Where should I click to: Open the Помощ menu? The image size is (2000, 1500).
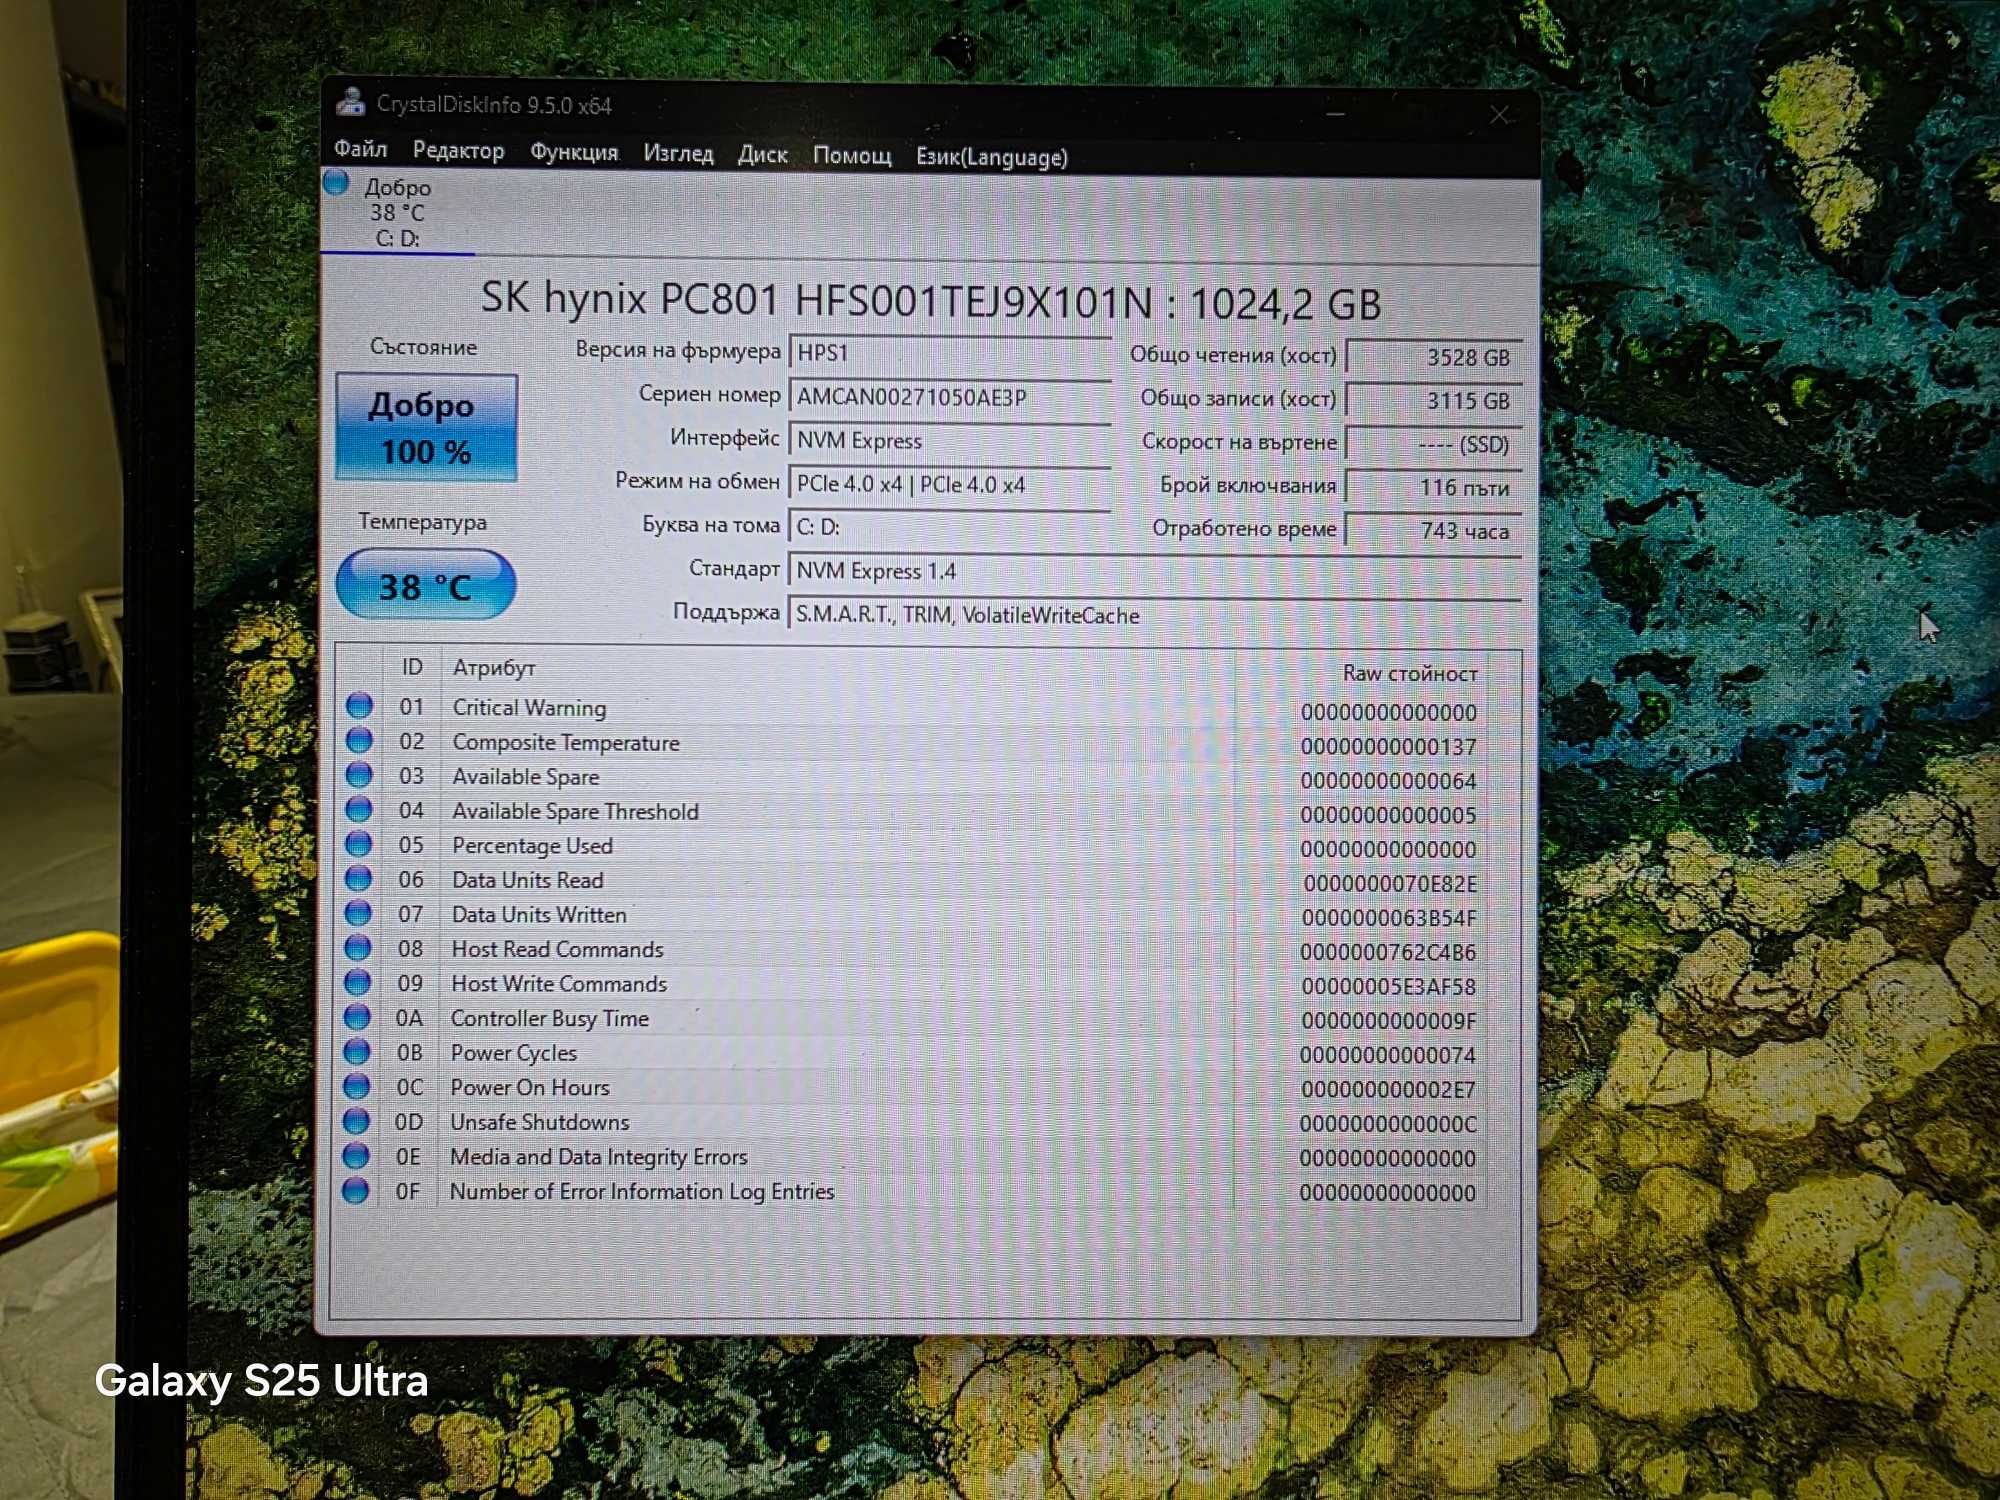[852, 156]
